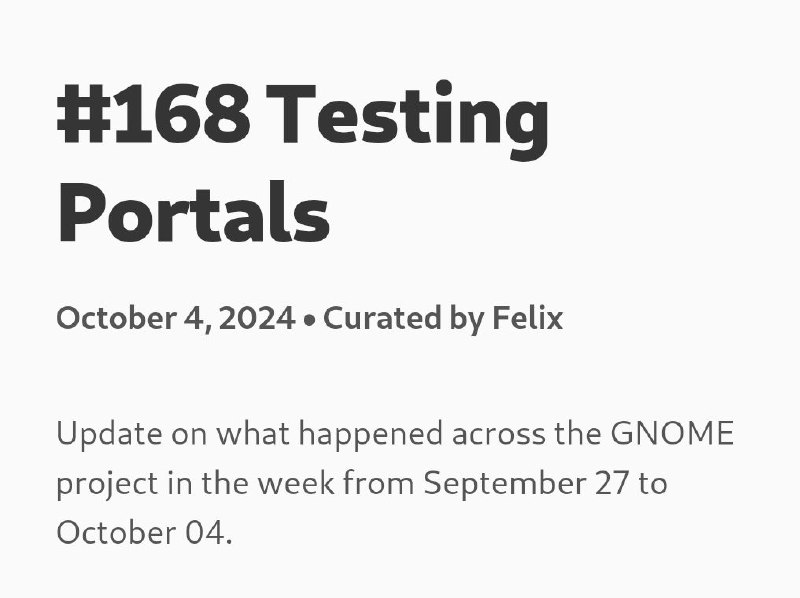The height and width of the screenshot is (598, 800).
Task: Click the bullet separator between date and curator
Action: [309, 320]
